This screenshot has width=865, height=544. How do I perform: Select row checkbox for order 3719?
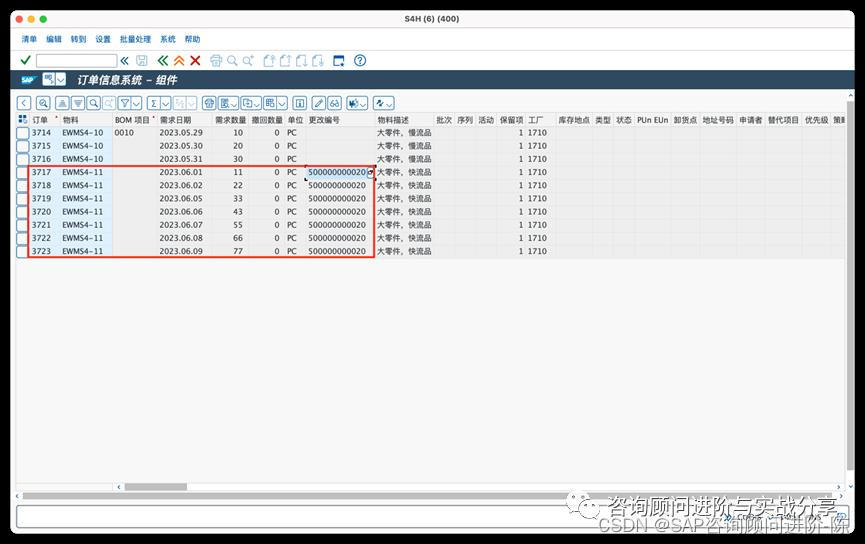coord(23,199)
